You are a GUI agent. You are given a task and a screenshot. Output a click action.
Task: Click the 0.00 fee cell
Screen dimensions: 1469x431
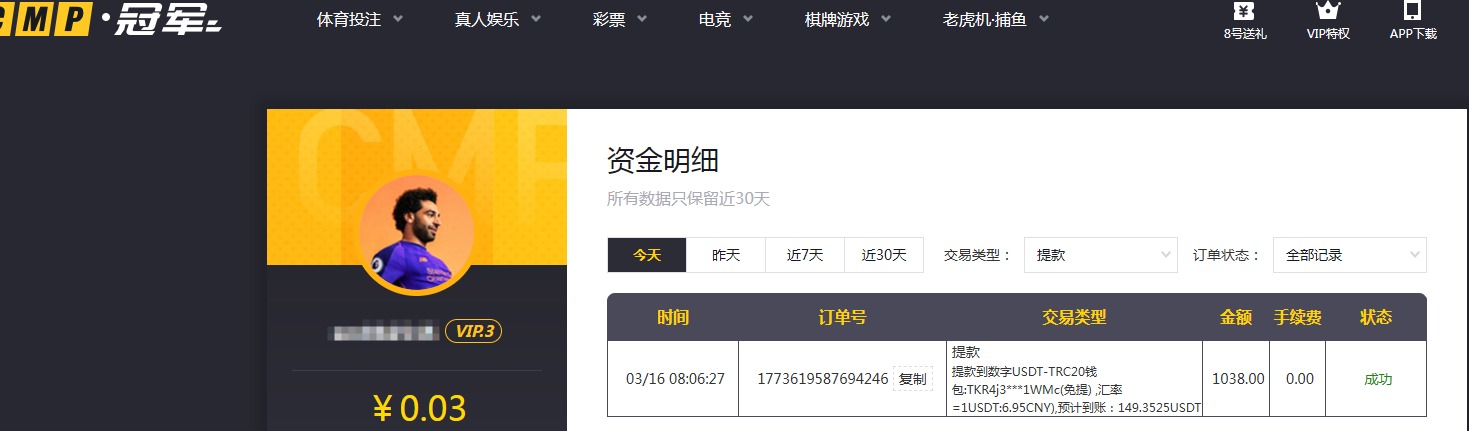1299,379
